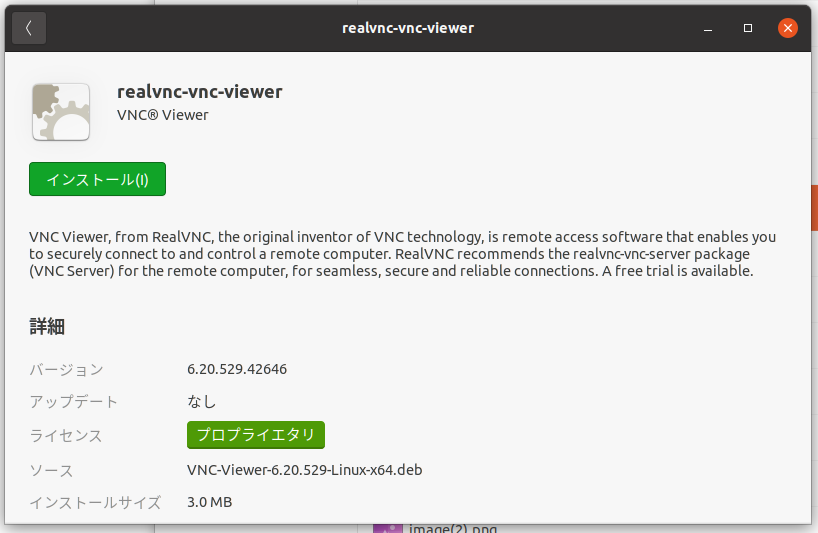Click the install size value 3.0 MB
The image size is (818, 533).
tap(210, 502)
